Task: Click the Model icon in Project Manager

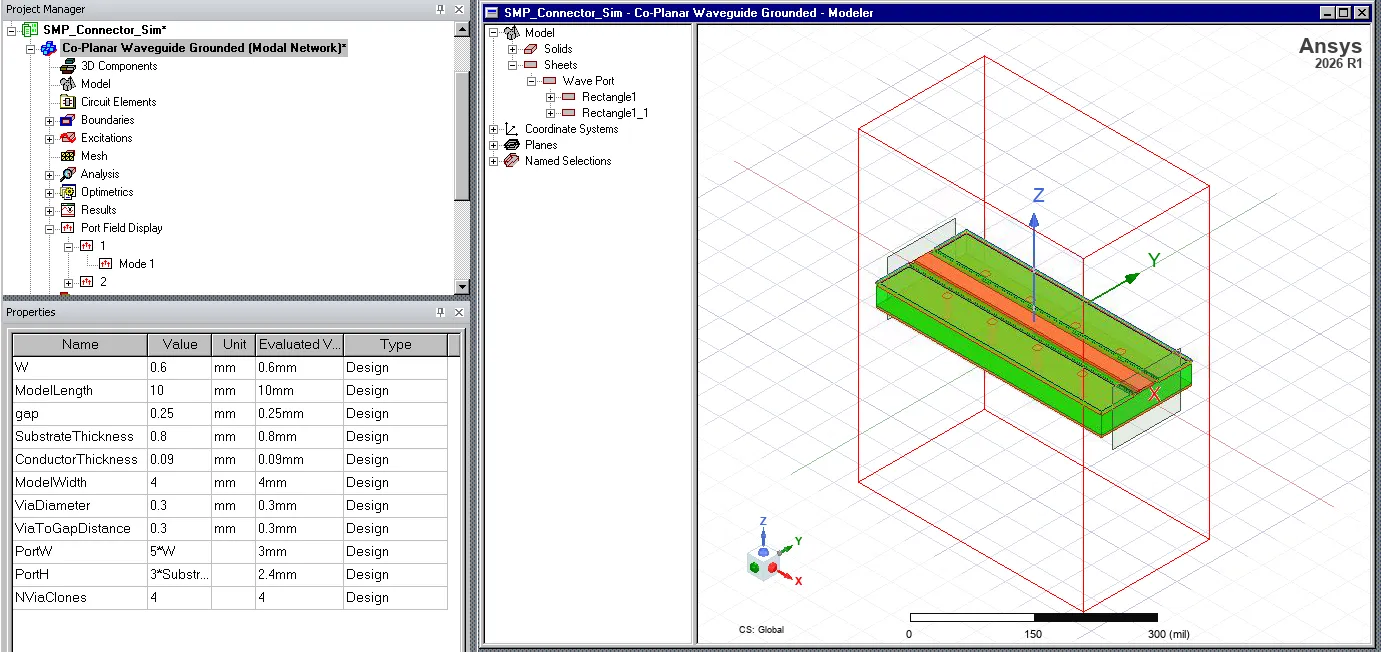Action: (68, 84)
